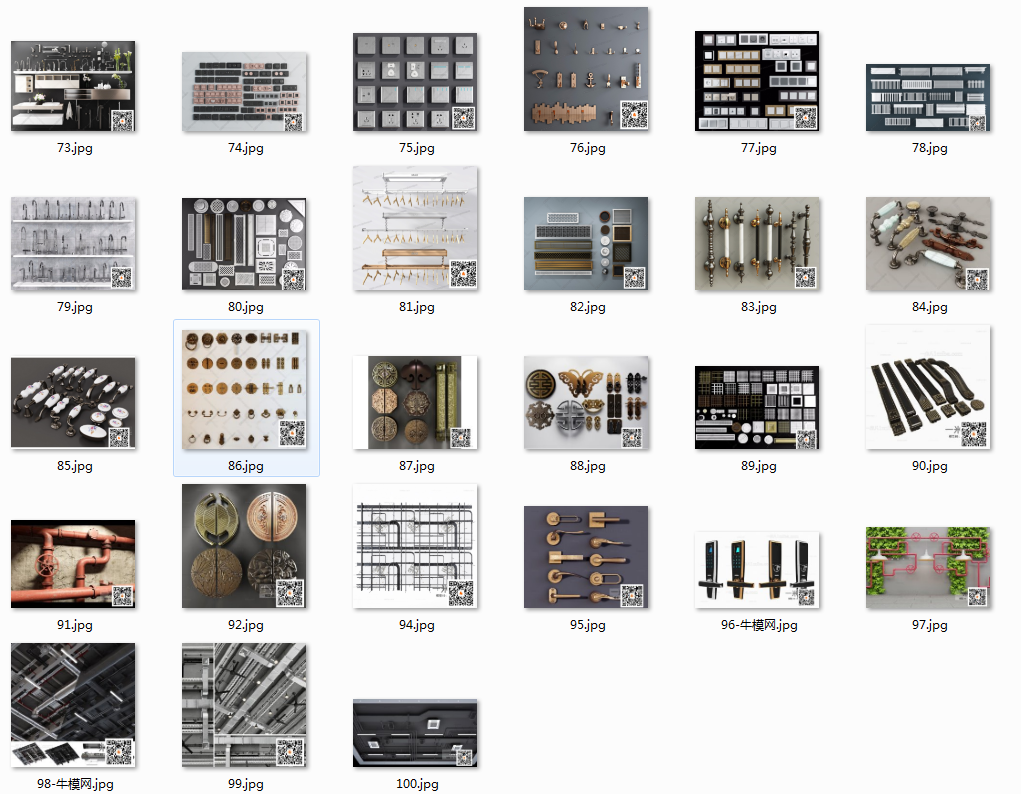Open the 75.jpg wall switches image
This screenshot has height=794, width=1021.
click(415, 82)
